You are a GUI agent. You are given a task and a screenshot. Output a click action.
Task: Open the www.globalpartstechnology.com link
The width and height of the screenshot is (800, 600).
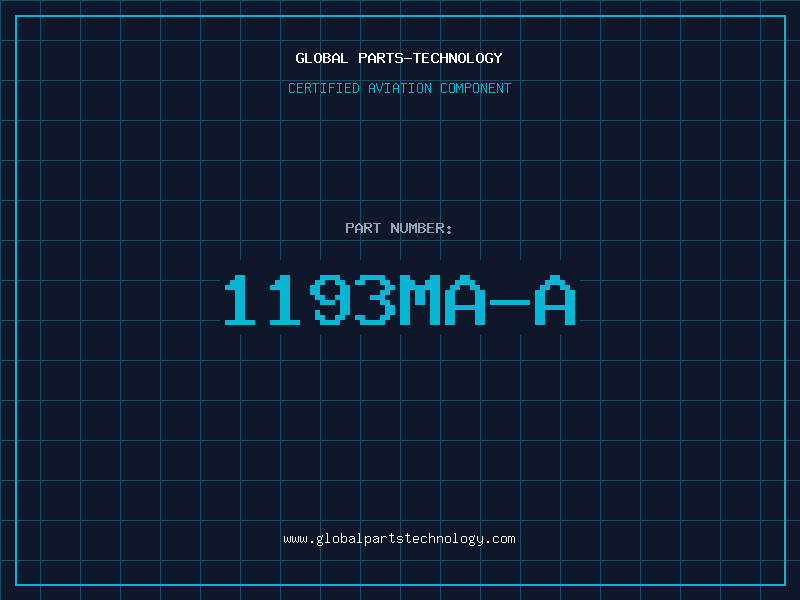[399, 539]
